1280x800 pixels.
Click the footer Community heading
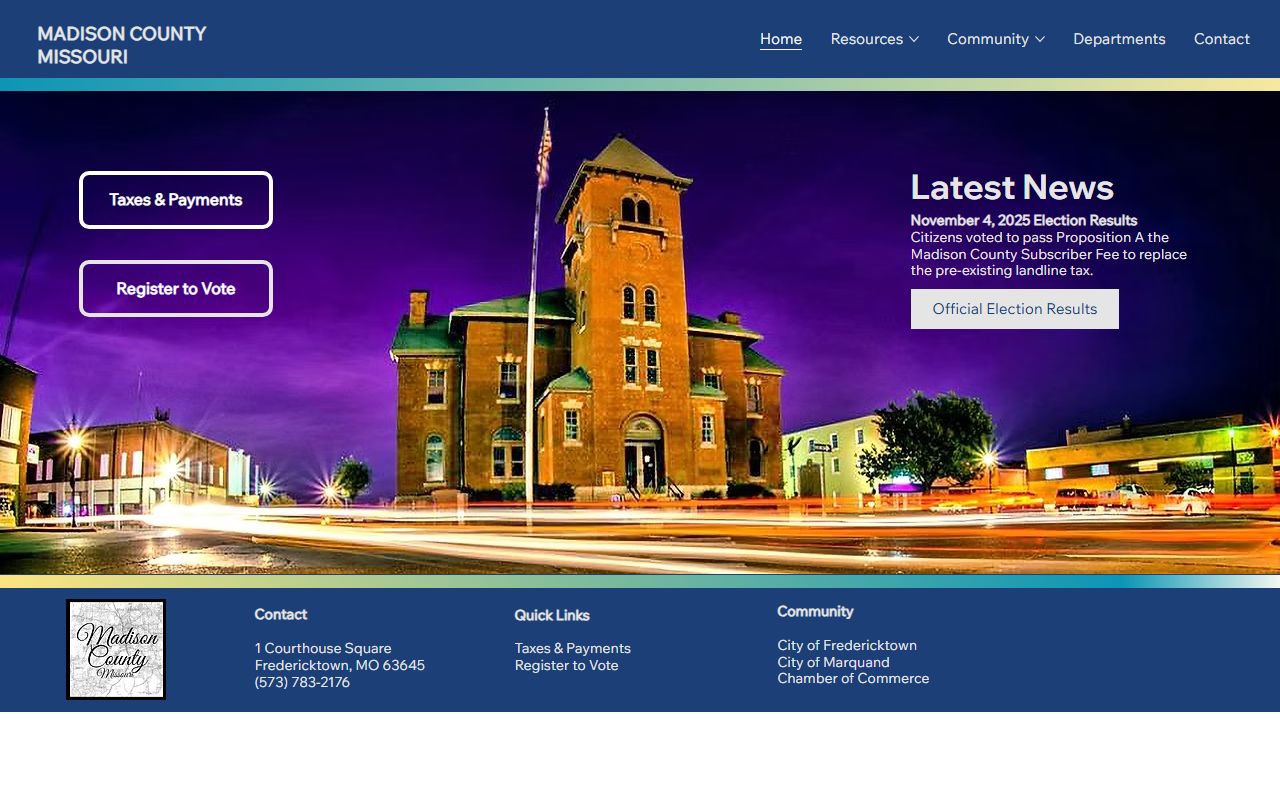click(x=815, y=612)
